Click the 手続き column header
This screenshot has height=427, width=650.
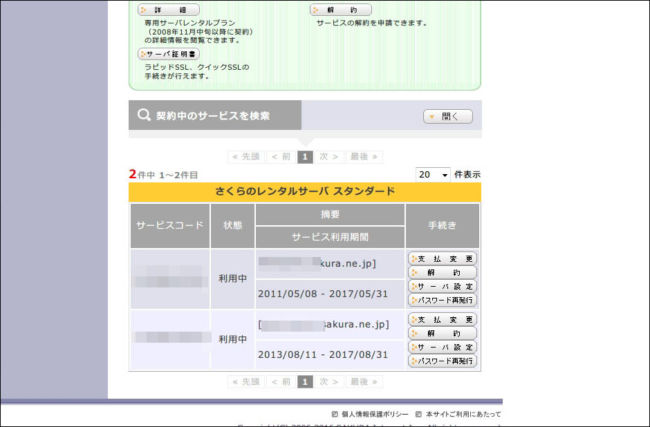[442, 226]
